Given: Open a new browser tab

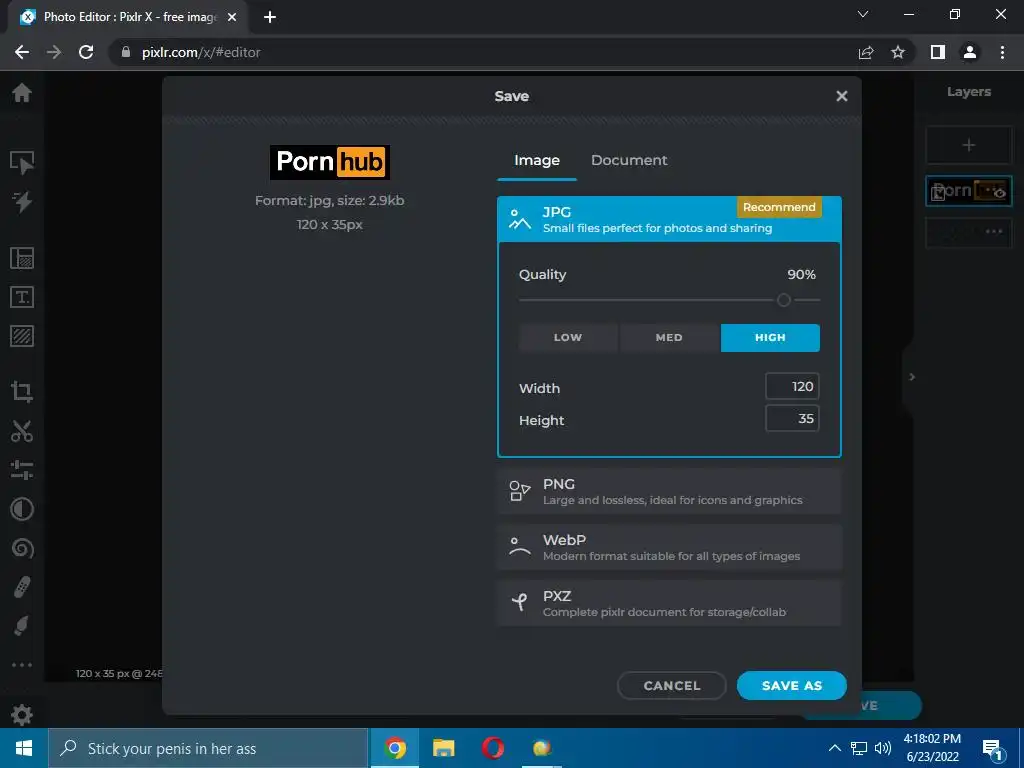Looking at the screenshot, I should tap(270, 18).
